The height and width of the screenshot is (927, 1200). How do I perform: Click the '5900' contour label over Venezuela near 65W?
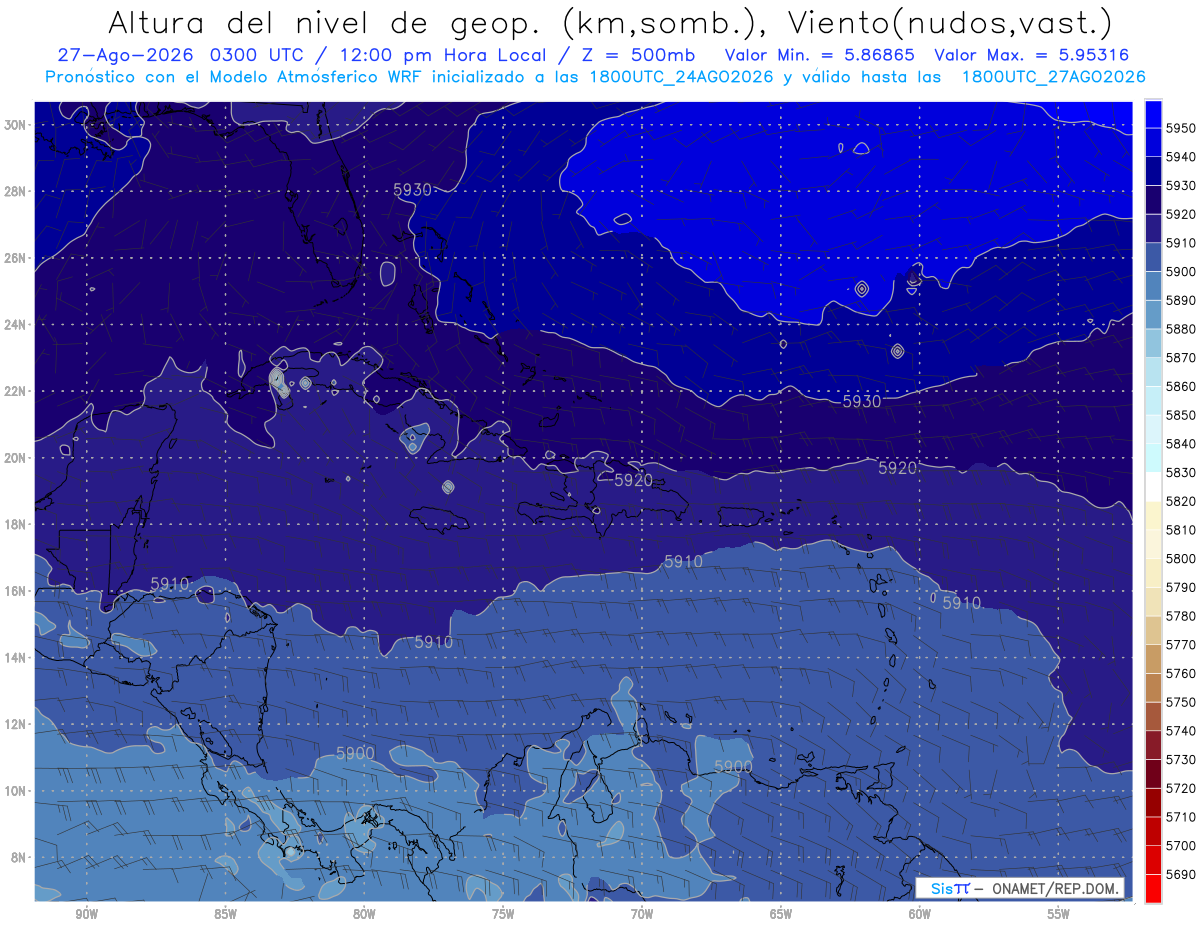coord(733,766)
